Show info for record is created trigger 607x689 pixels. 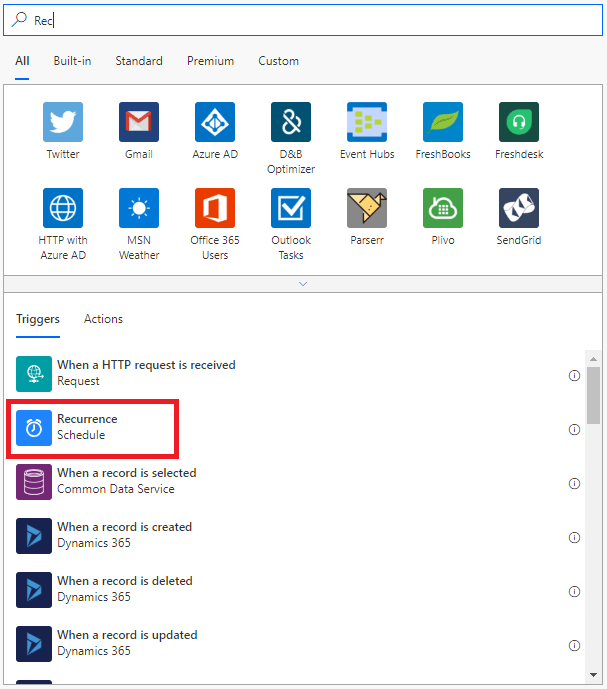574,538
